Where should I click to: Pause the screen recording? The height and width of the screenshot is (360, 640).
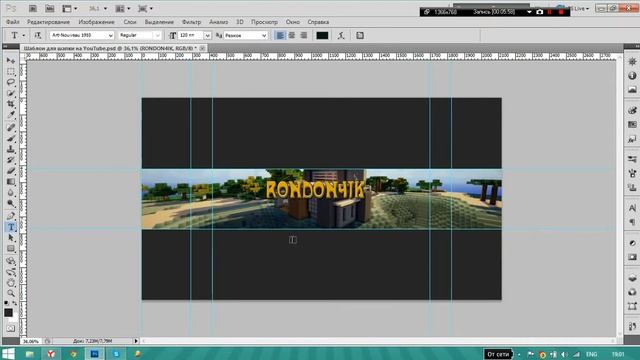point(549,12)
